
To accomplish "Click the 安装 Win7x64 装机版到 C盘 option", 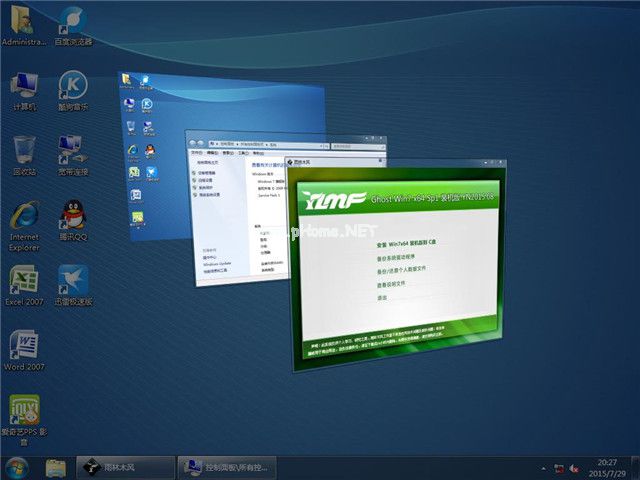I will tap(408, 245).
